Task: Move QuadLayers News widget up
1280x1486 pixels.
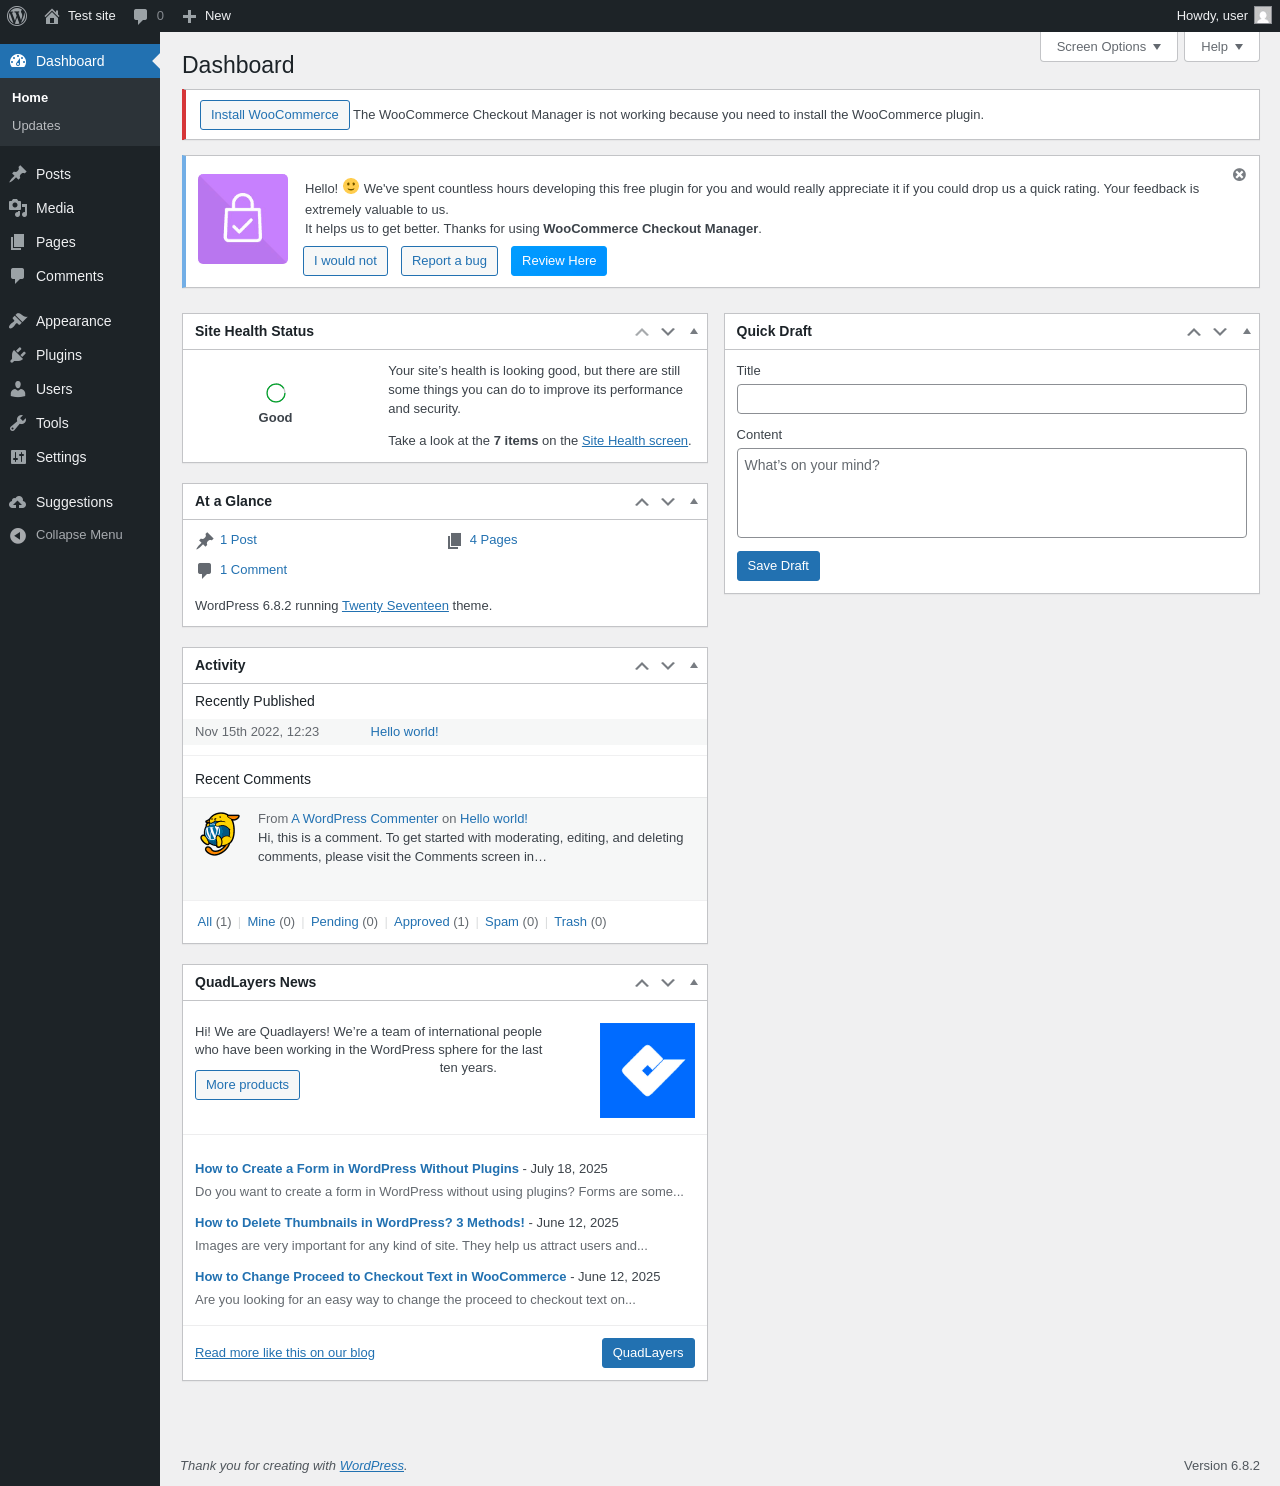Action: pyautogui.click(x=642, y=983)
